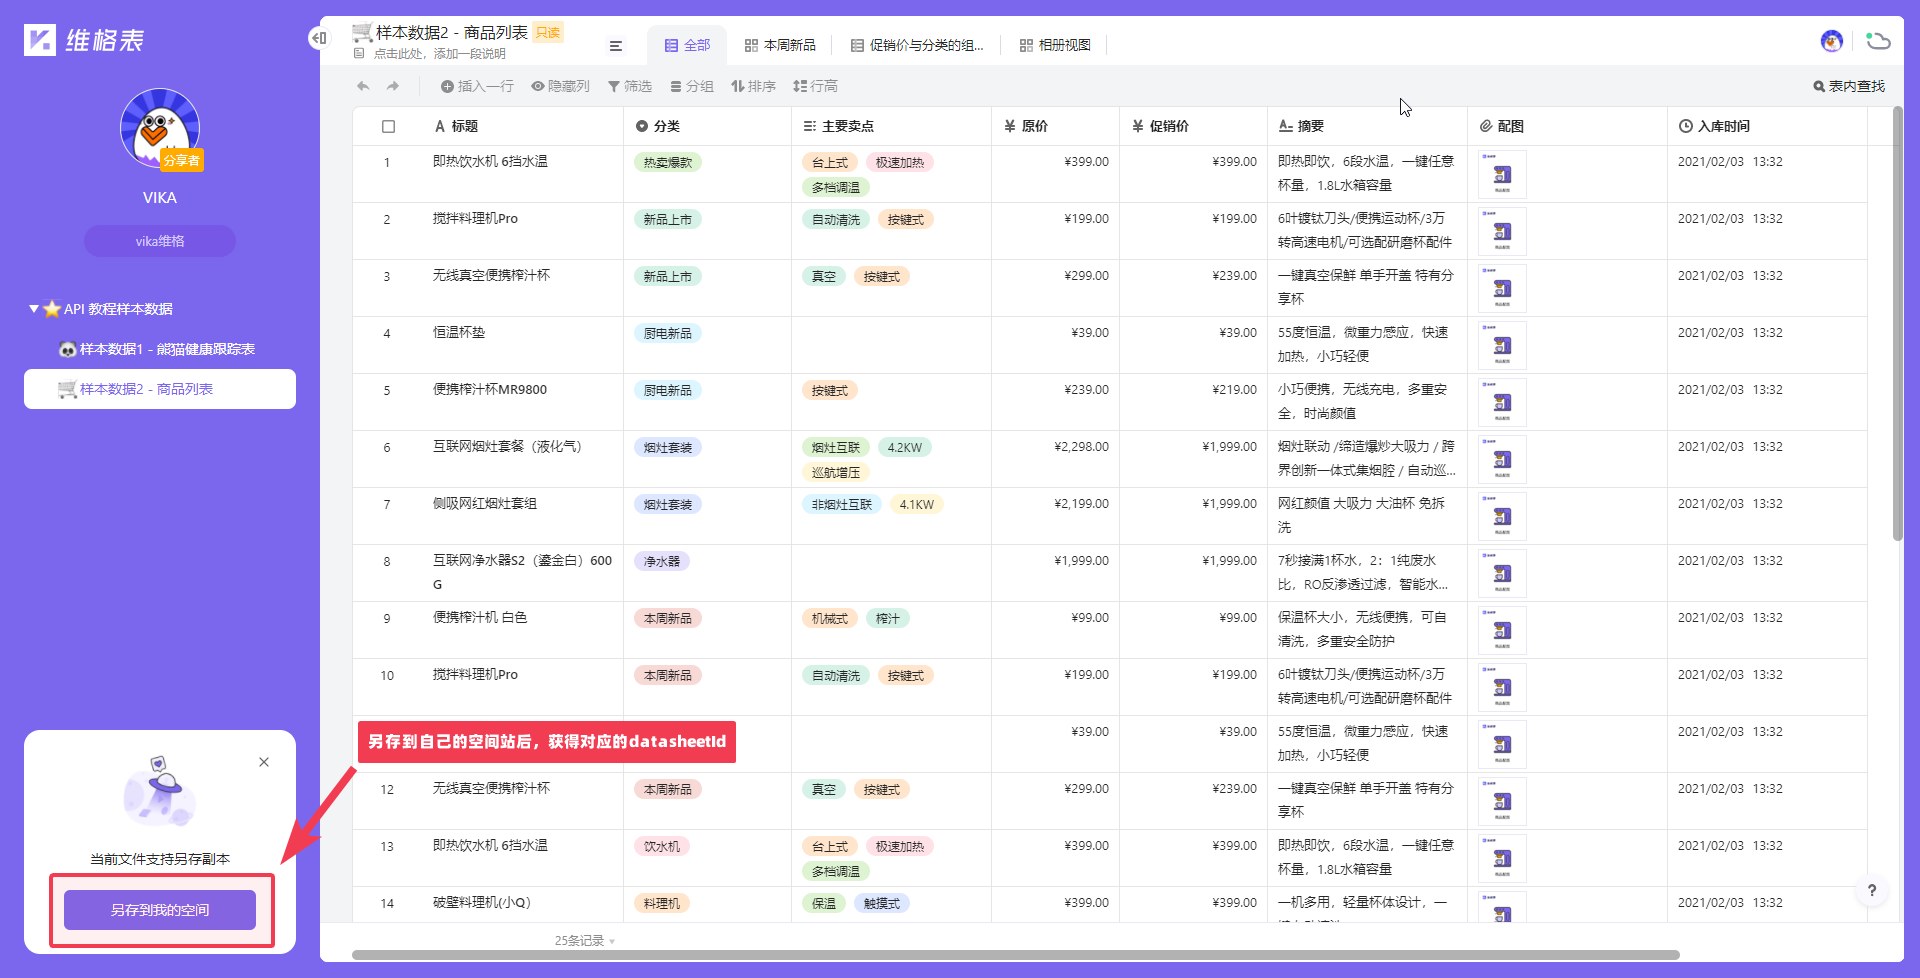Screen dimensions: 1920x978
Task: Click the 原价 column header
Action: (x=1056, y=126)
